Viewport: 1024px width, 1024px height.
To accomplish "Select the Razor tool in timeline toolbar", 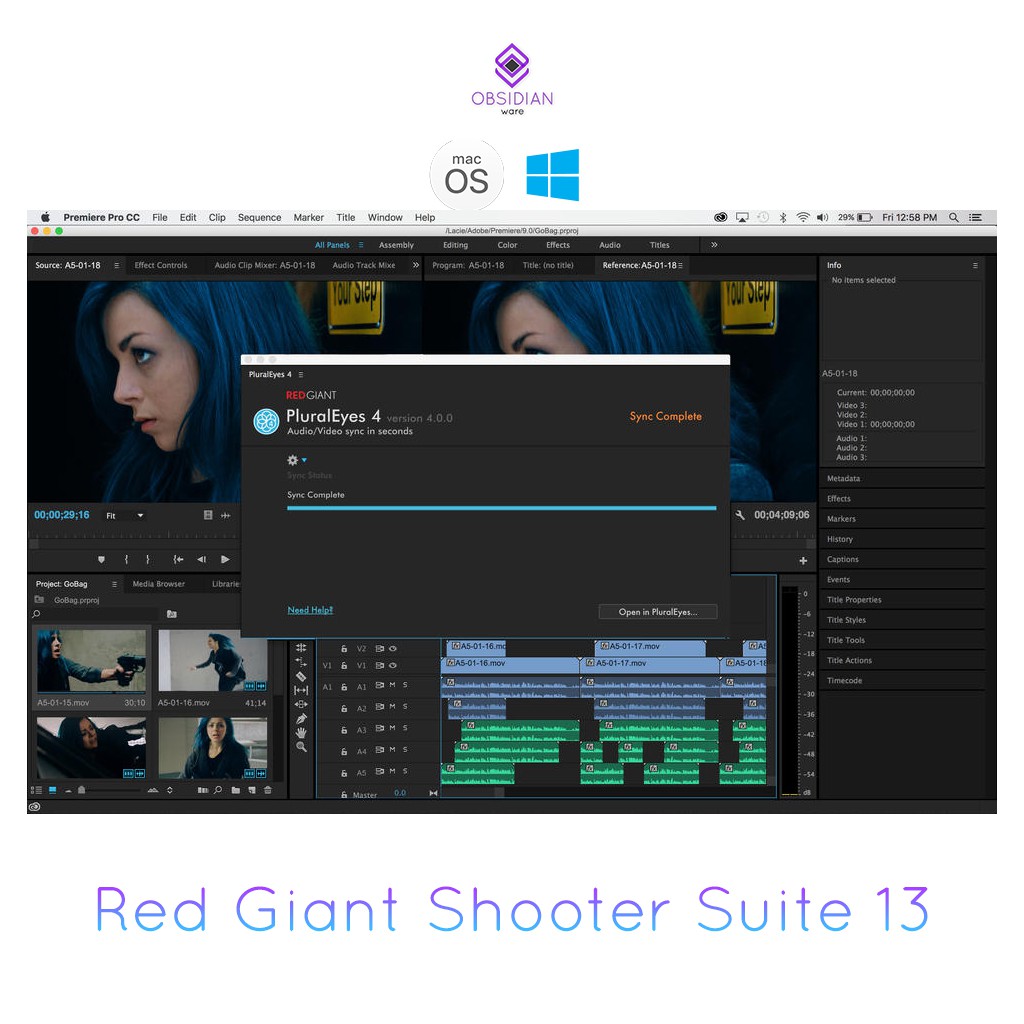I will pyautogui.click(x=302, y=676).
